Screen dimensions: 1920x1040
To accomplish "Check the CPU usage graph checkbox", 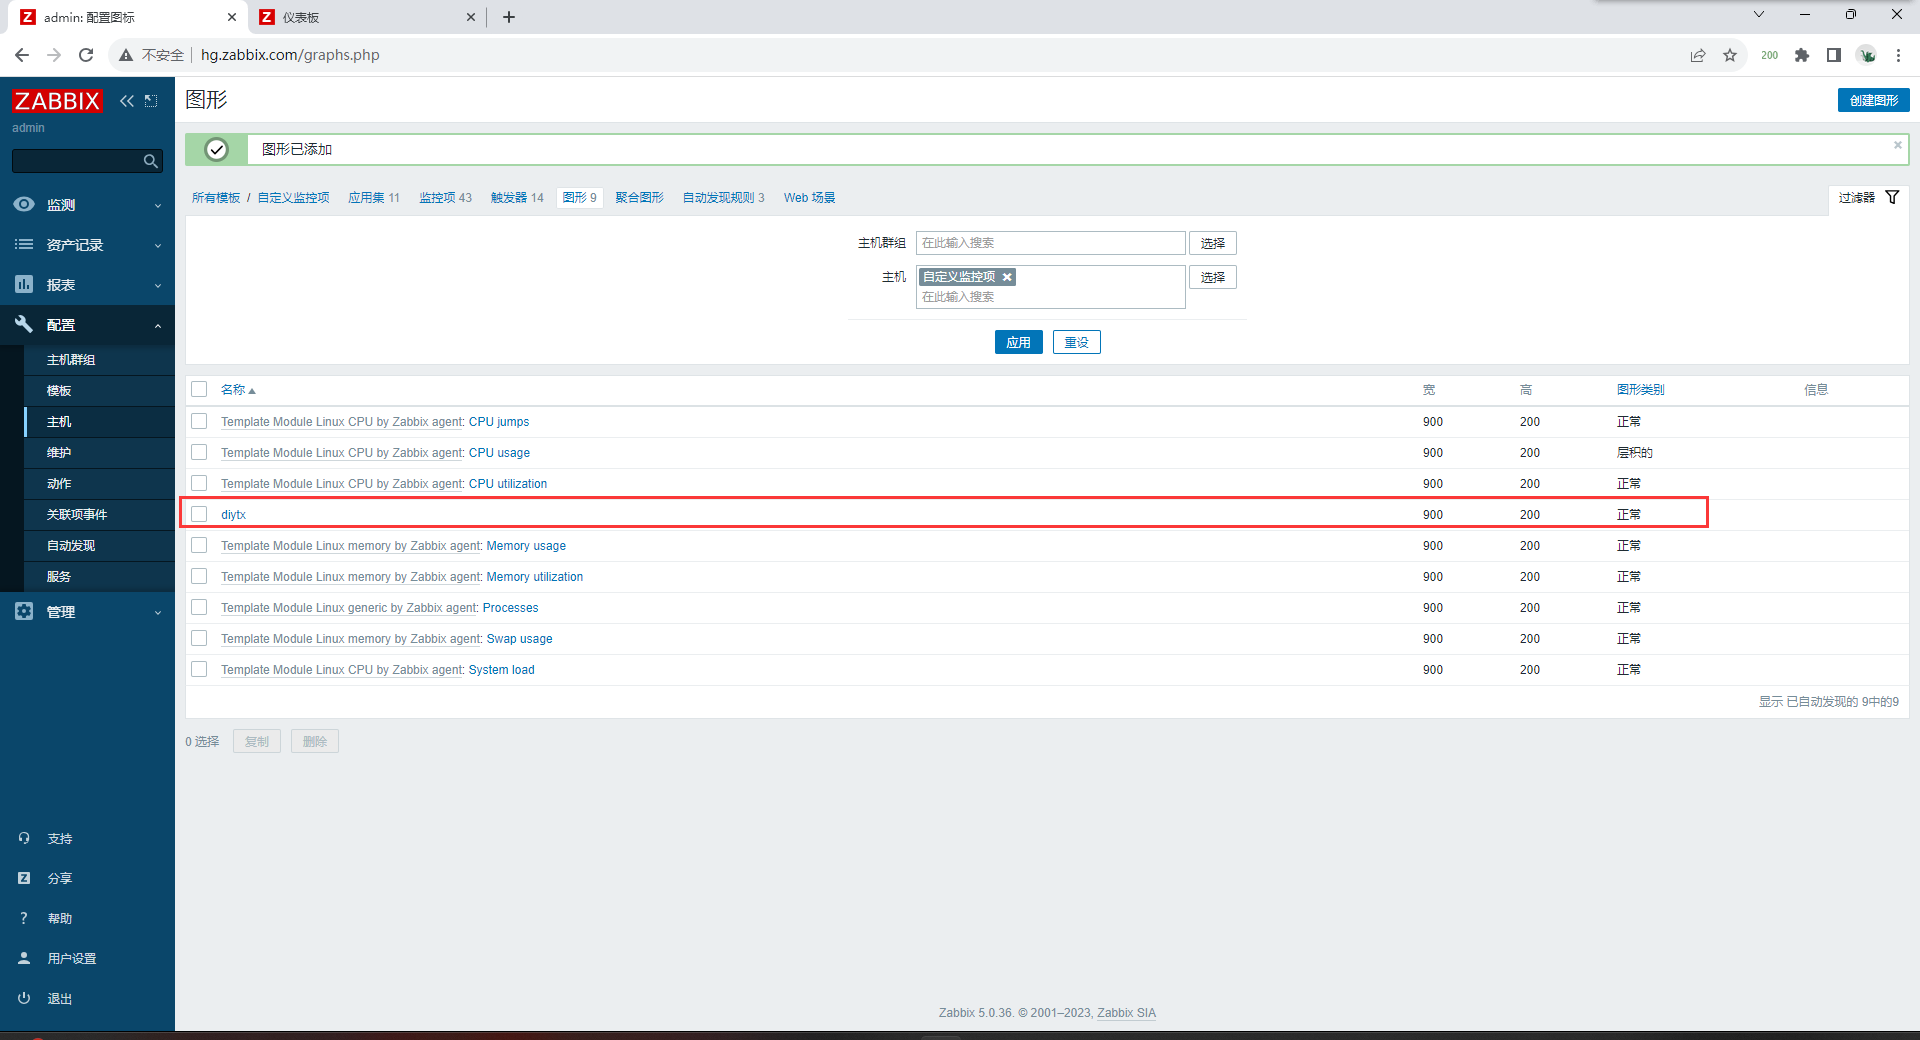I will (199, 452).
